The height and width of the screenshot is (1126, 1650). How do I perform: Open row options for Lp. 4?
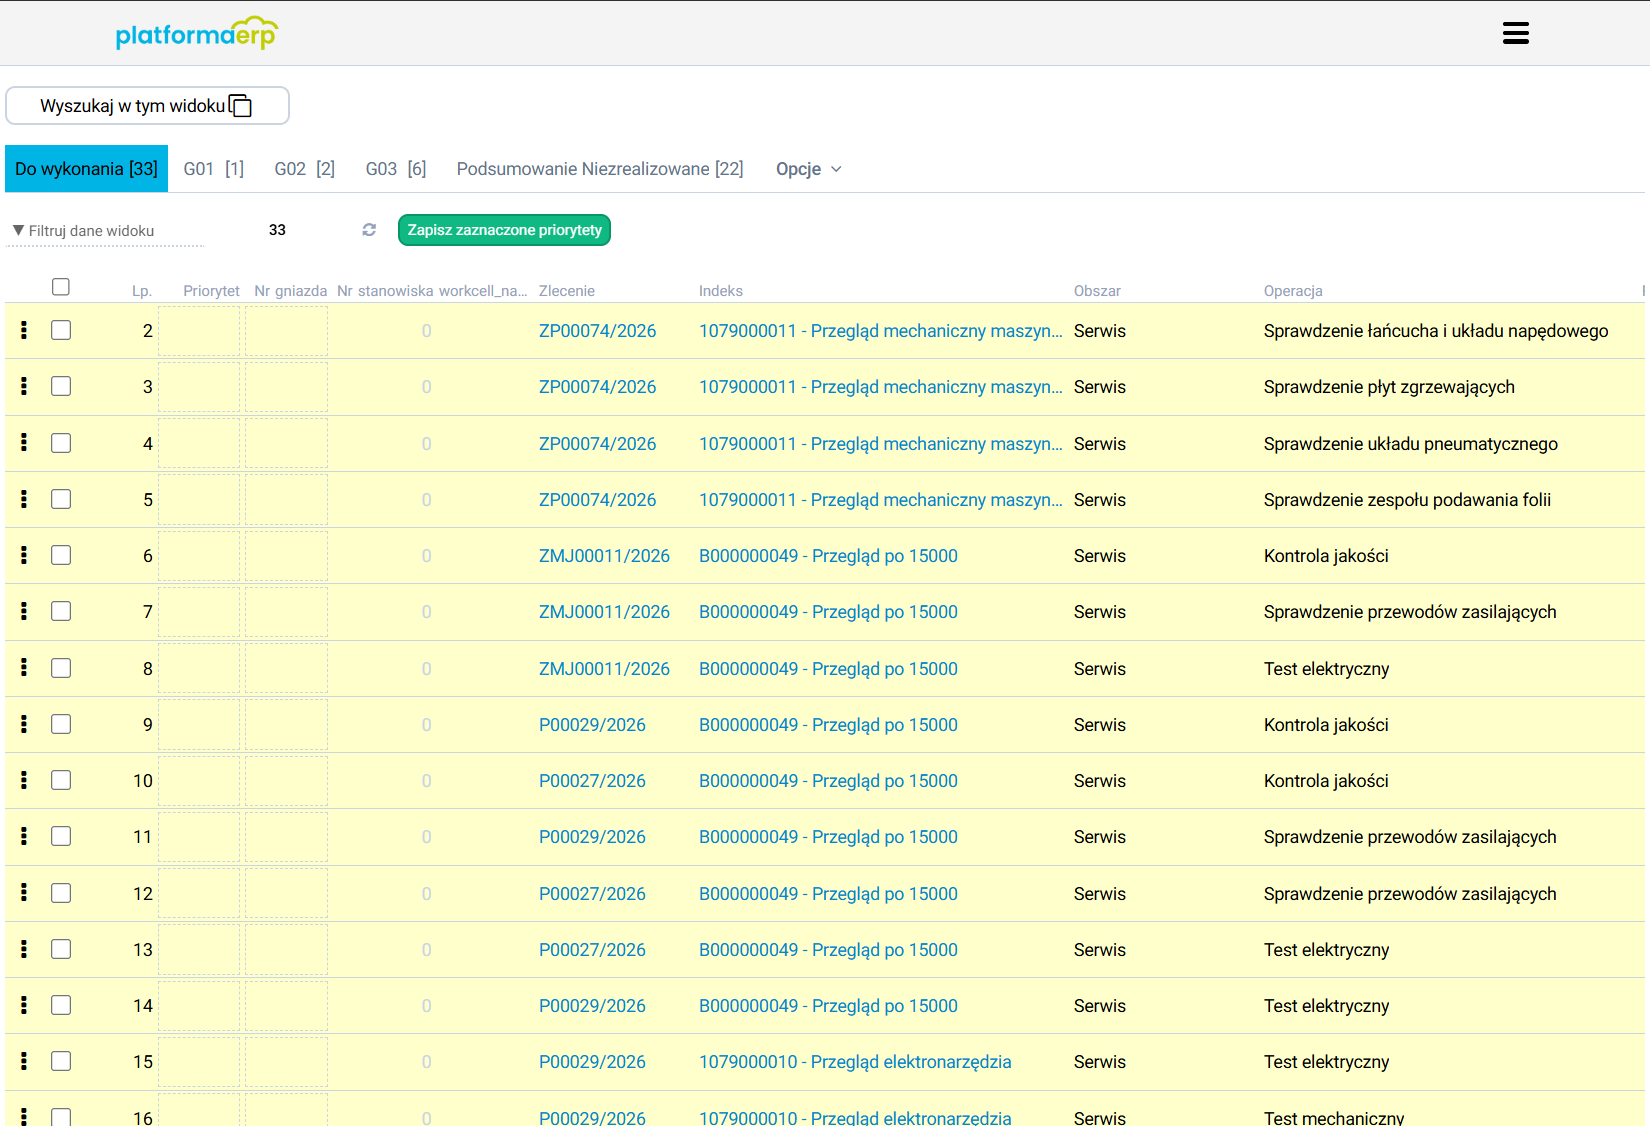pyautogui.click(x=24, y=442)
